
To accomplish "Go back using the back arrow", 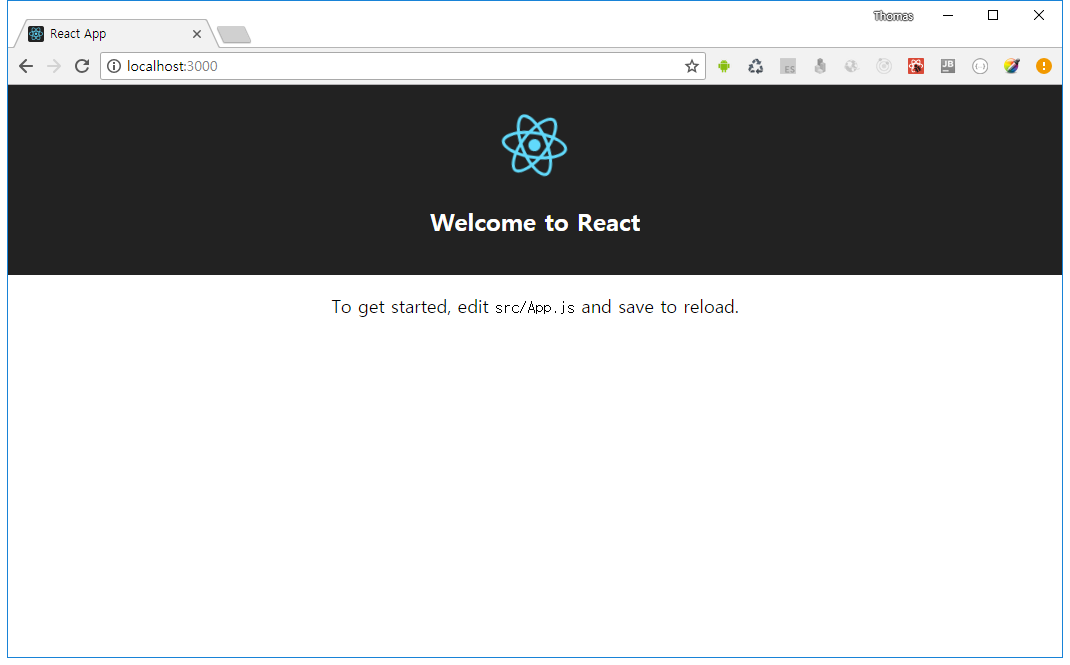I will [26, 66].
